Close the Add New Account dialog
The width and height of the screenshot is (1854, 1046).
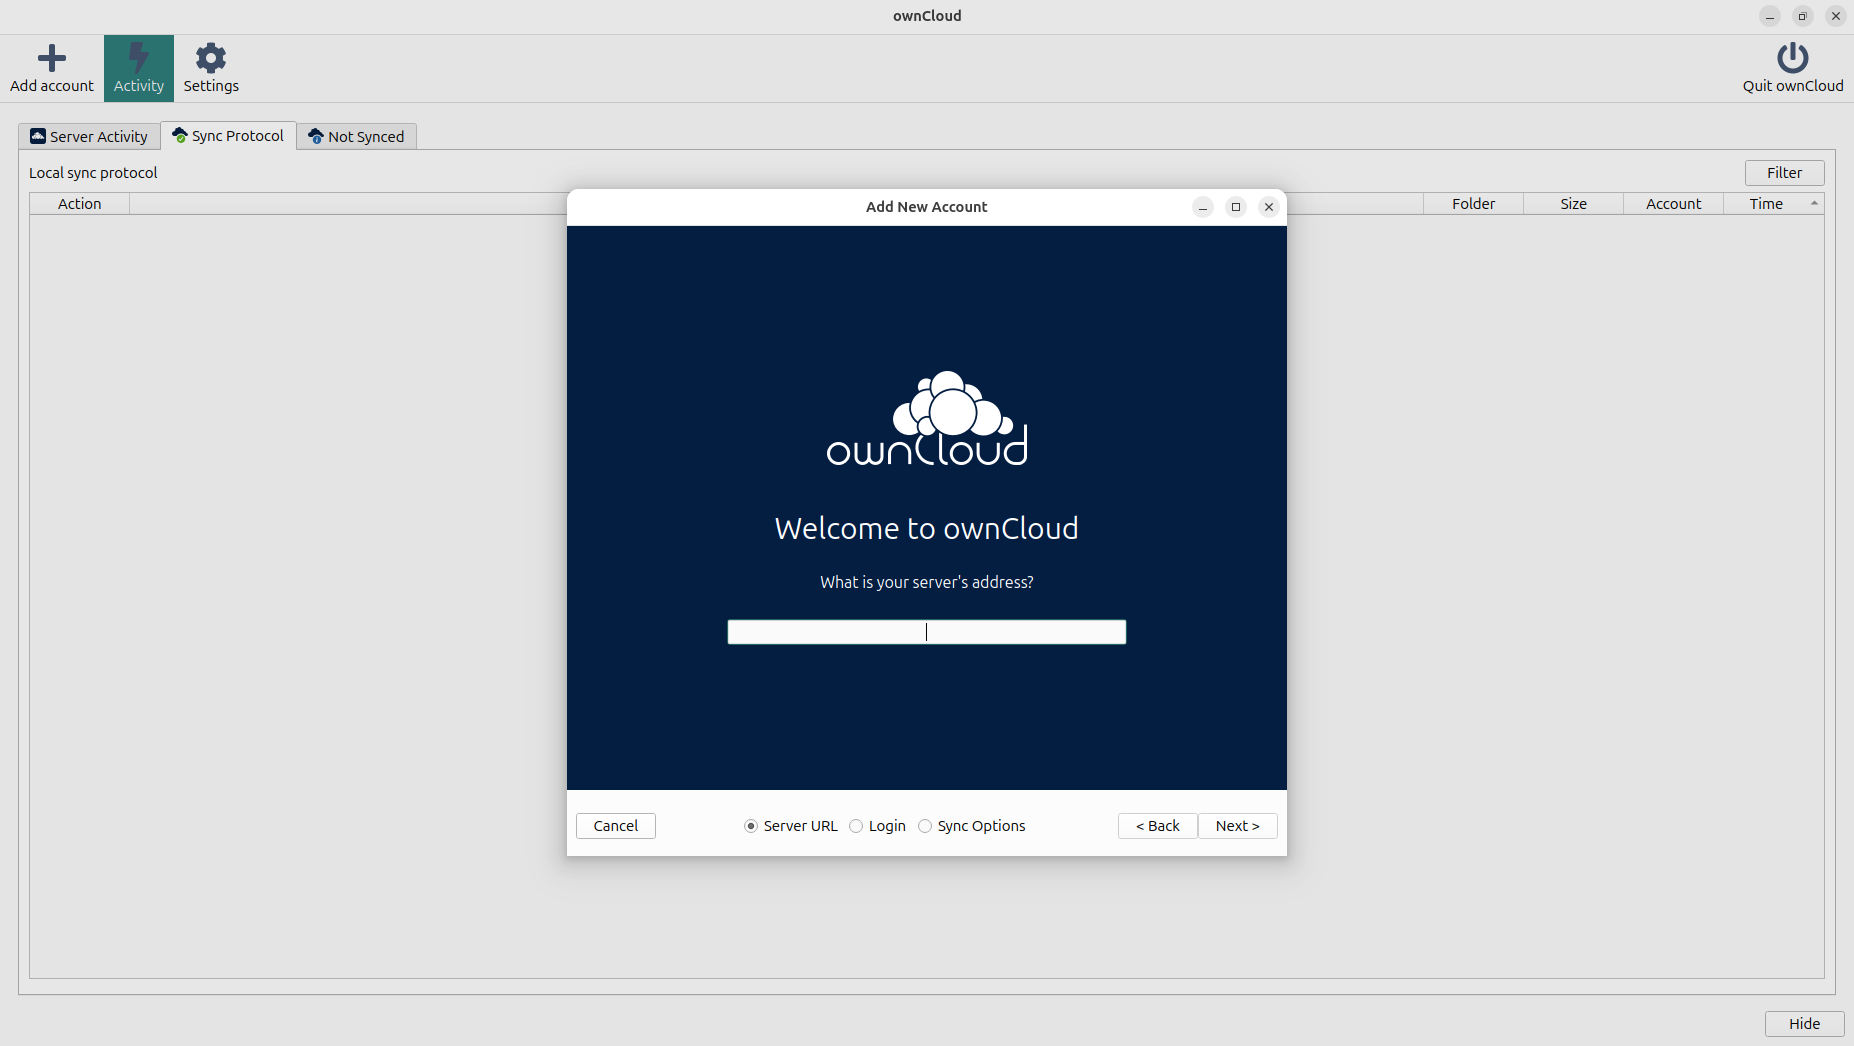1269,207
